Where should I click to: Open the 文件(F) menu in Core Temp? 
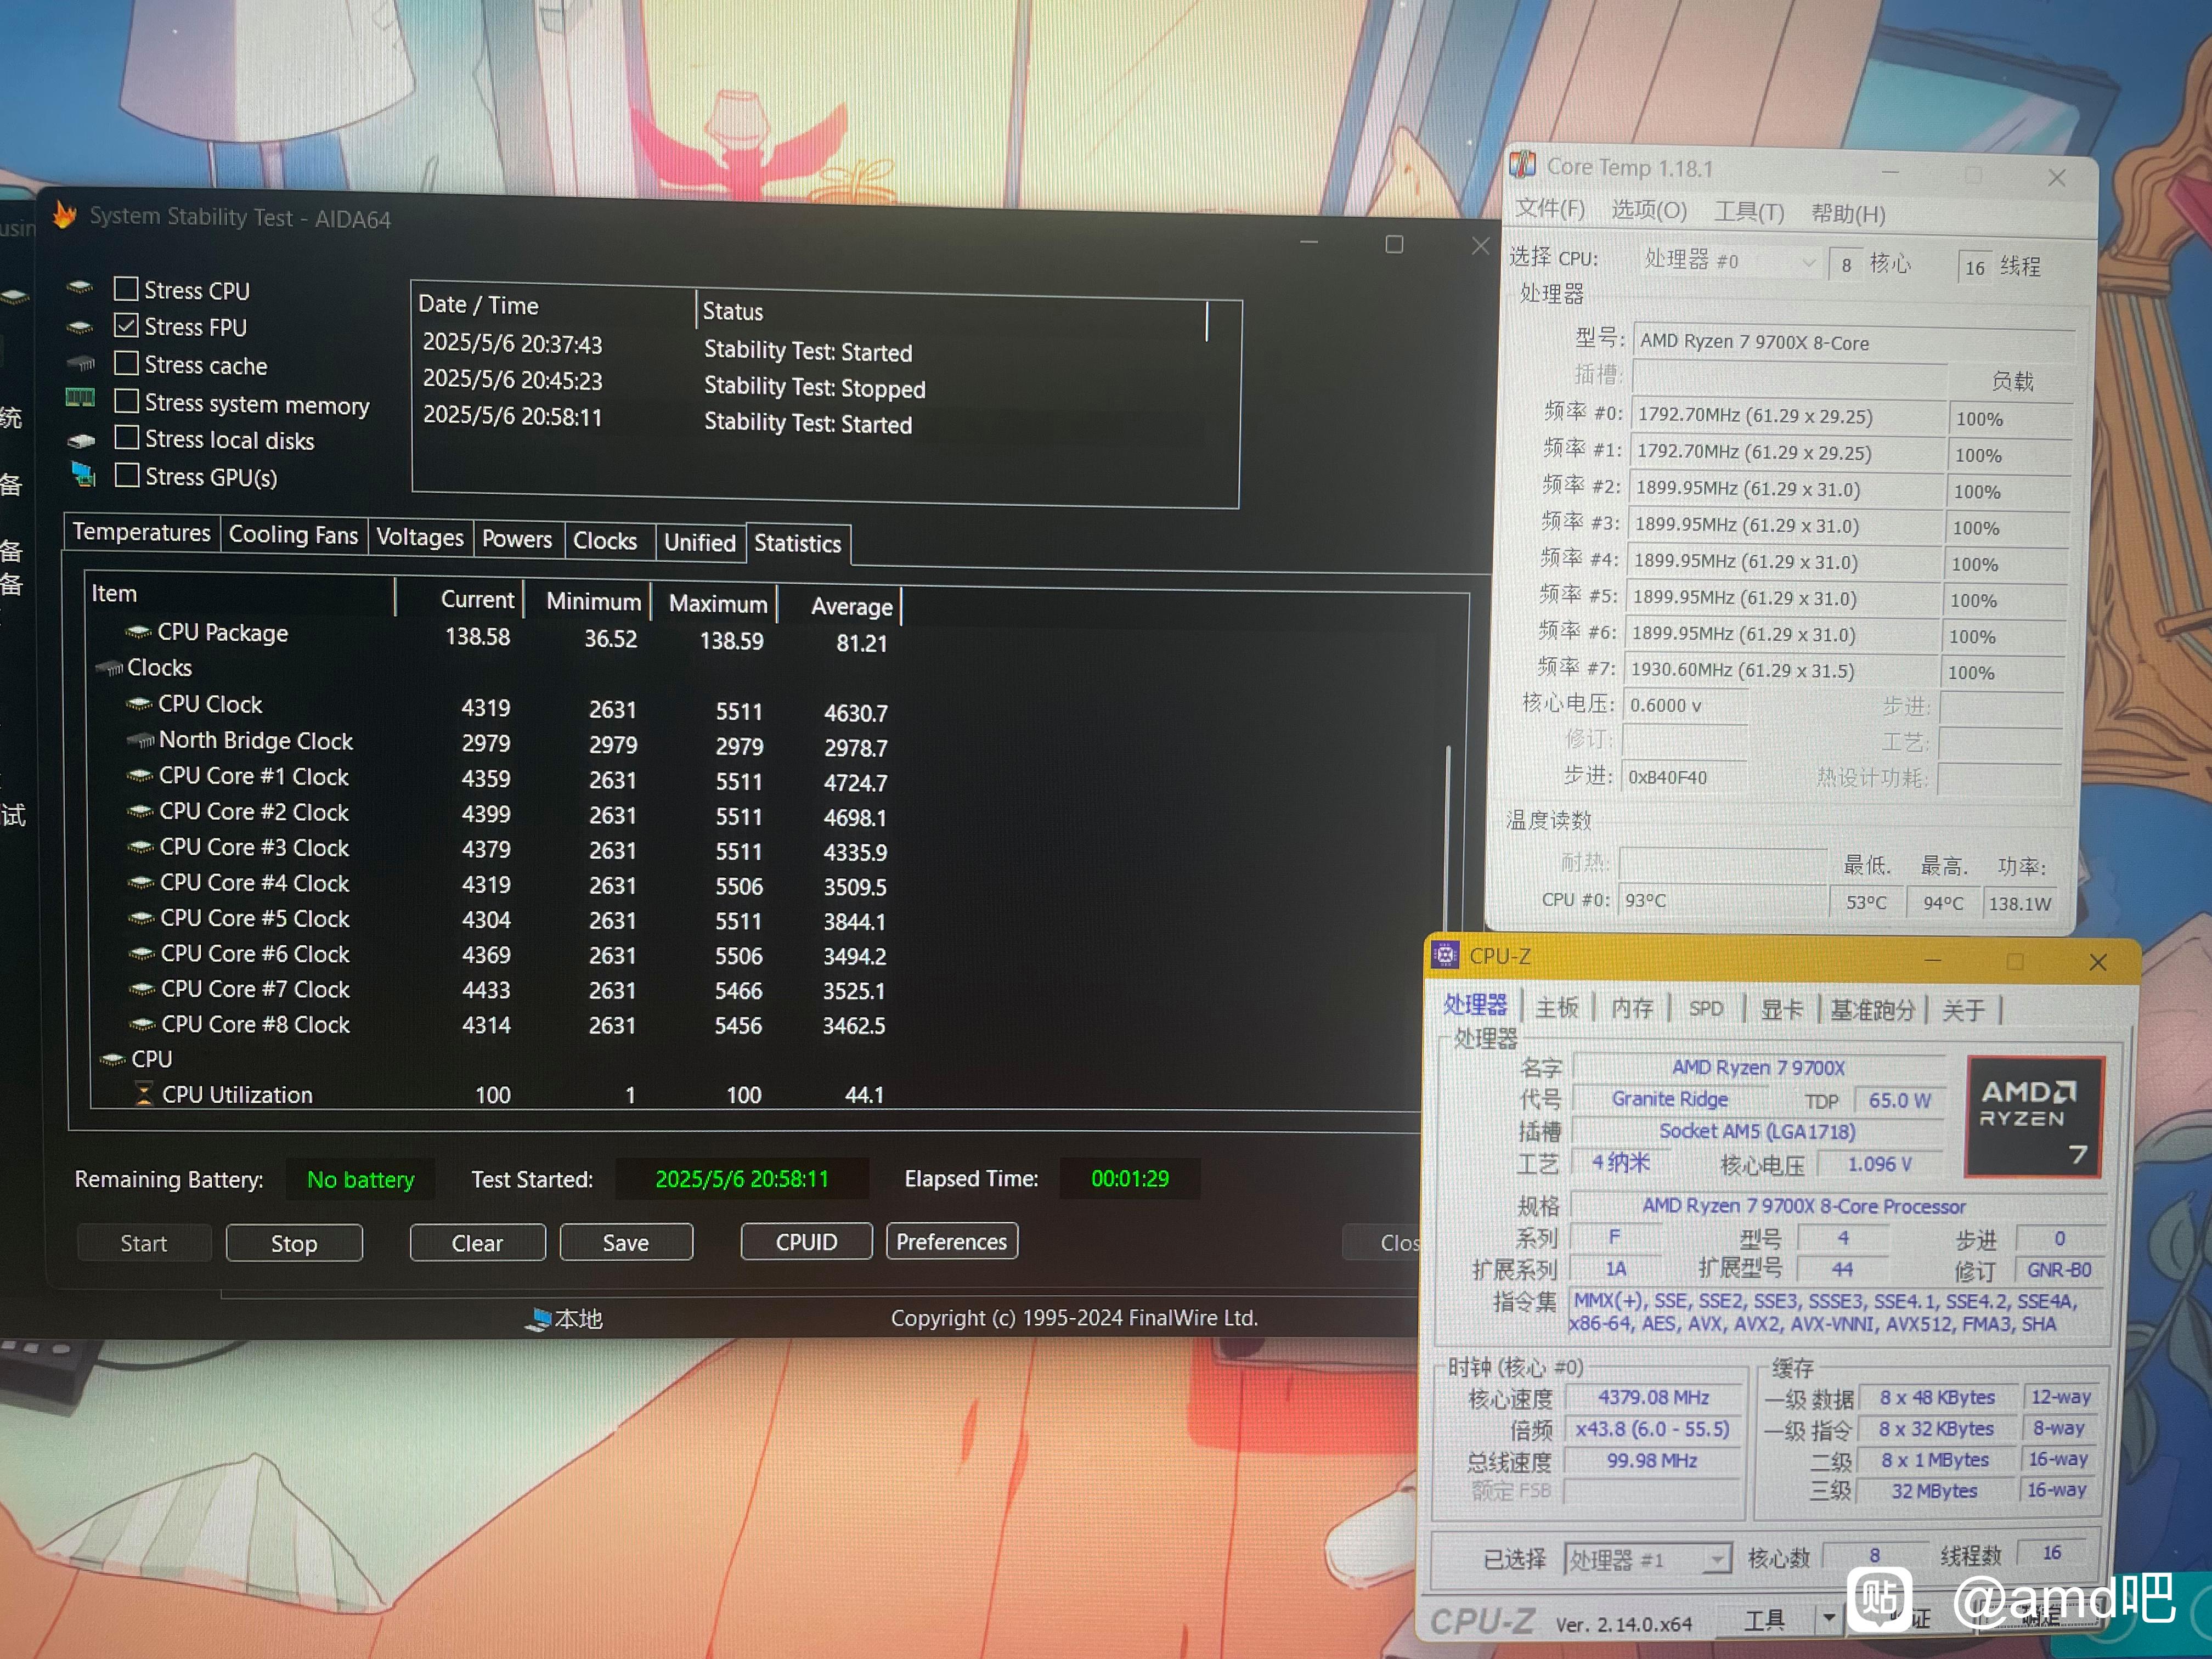1550,209
